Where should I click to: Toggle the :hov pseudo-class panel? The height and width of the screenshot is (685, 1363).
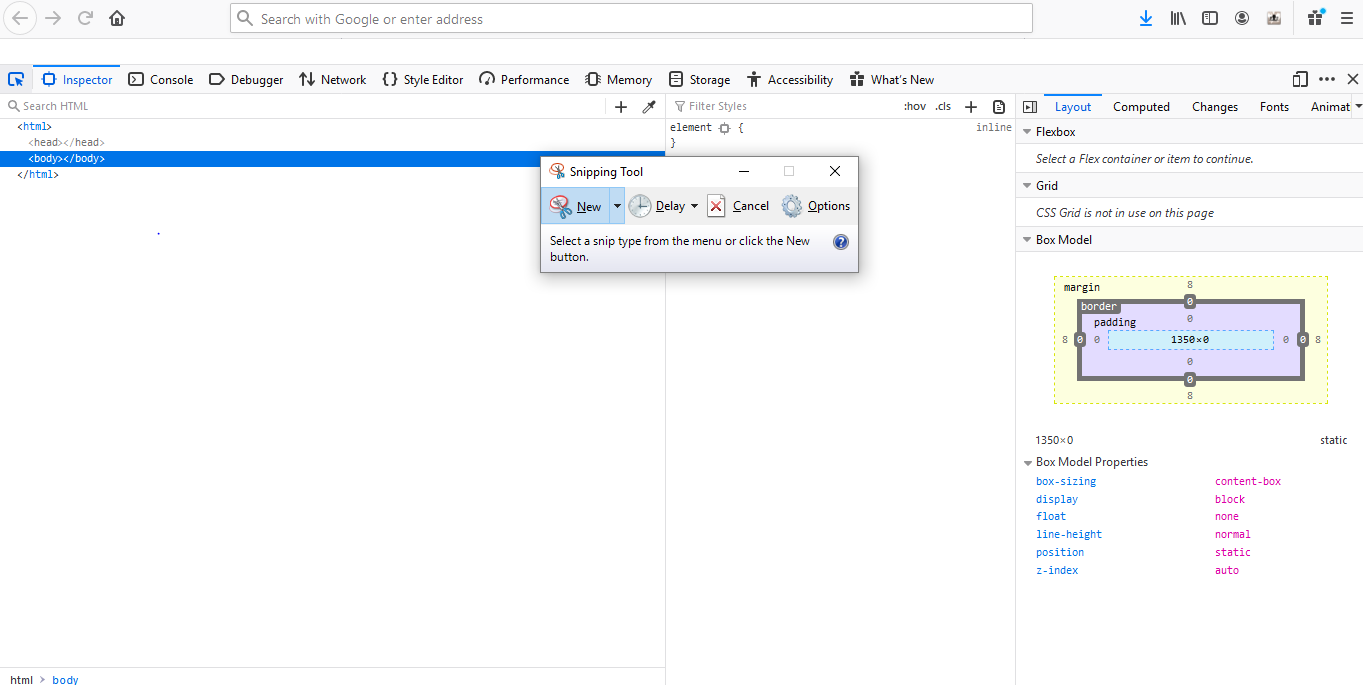tap(914, 107)
